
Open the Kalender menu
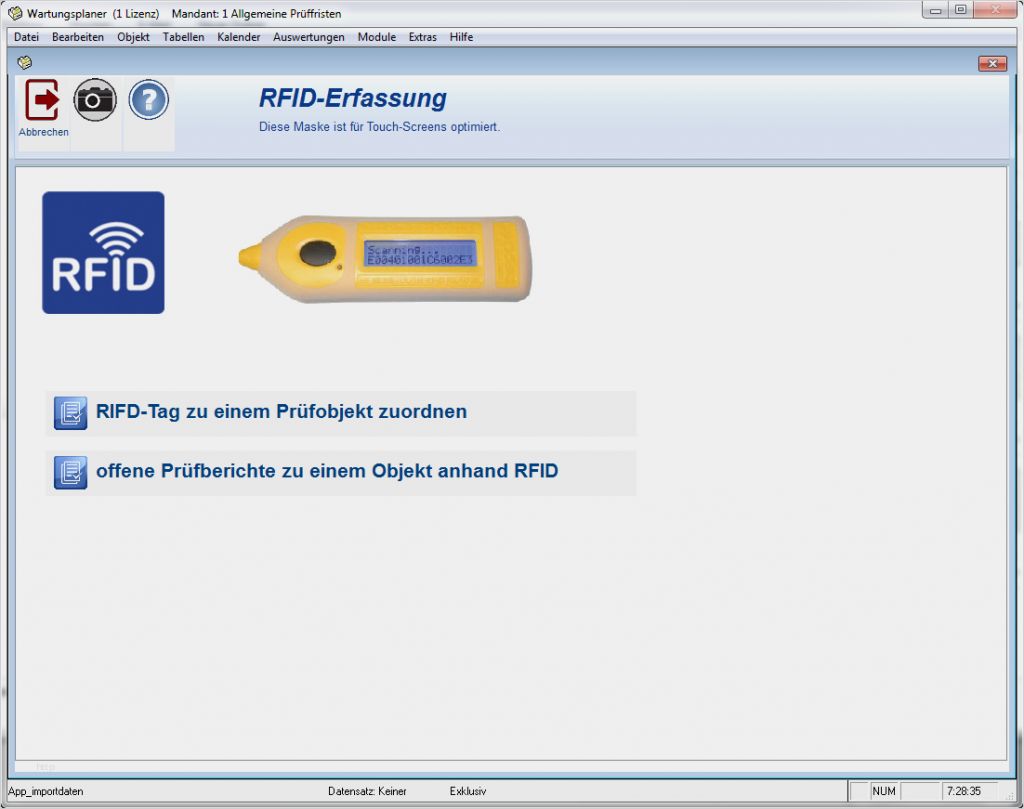pos(238,37)
